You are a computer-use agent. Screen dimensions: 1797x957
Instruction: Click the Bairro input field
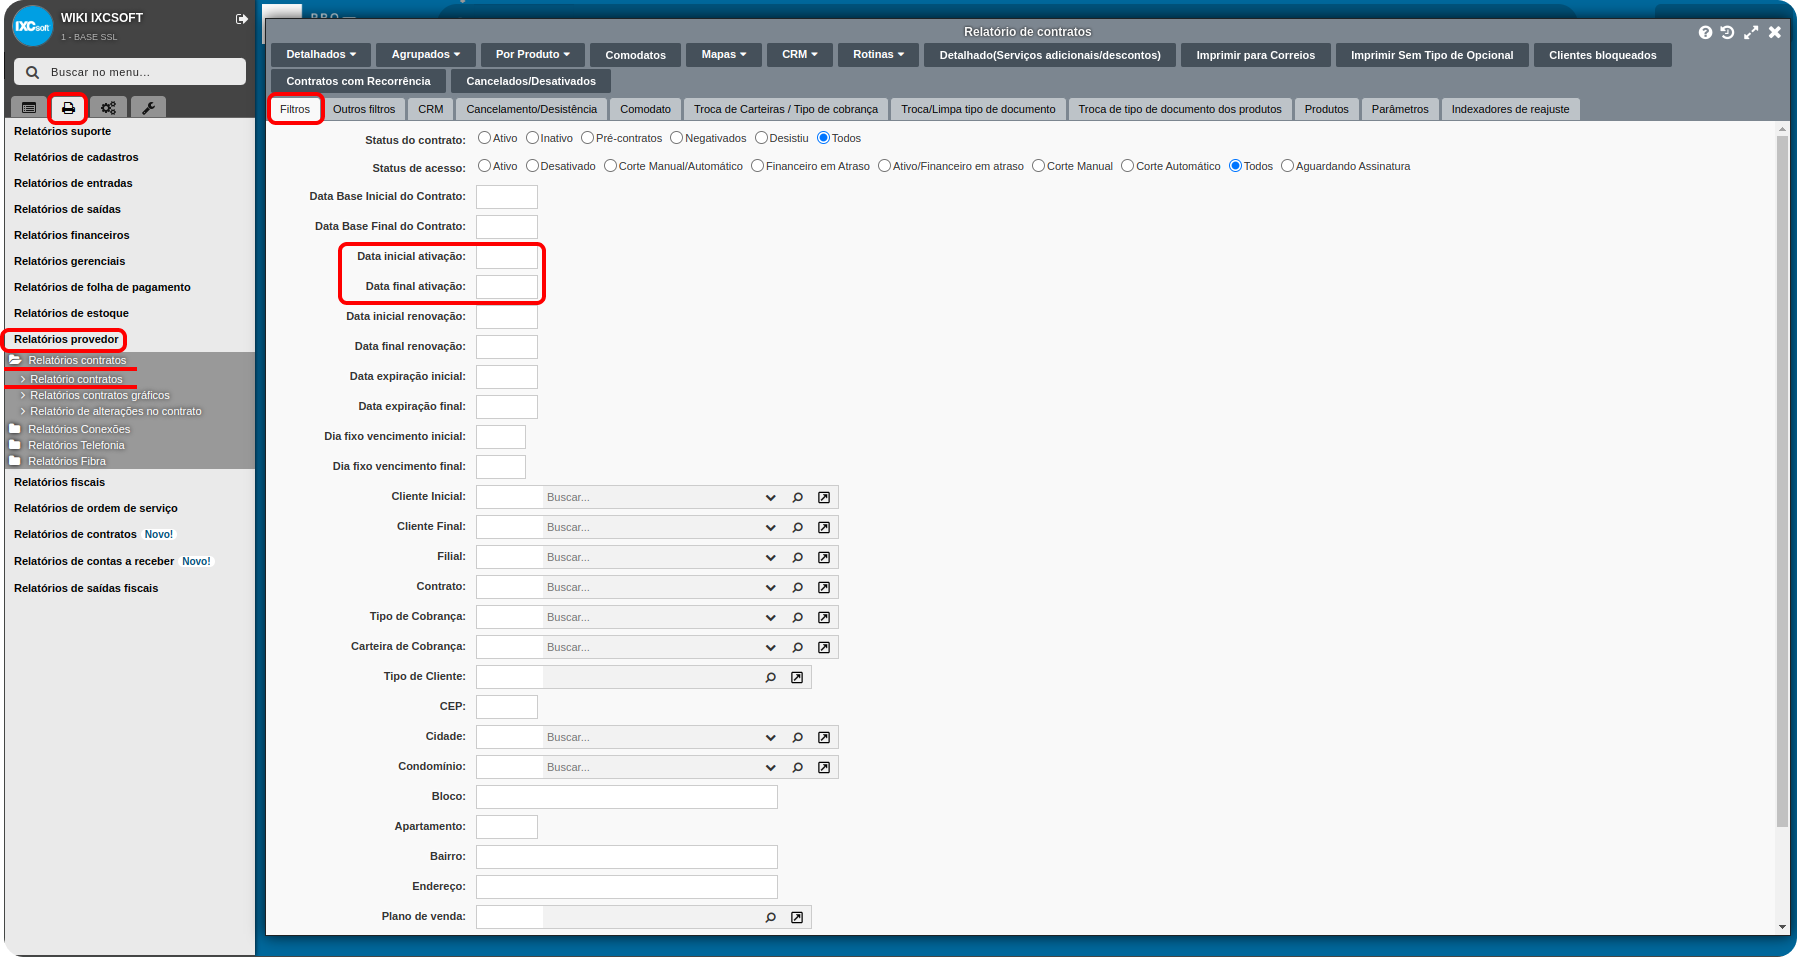627,857
